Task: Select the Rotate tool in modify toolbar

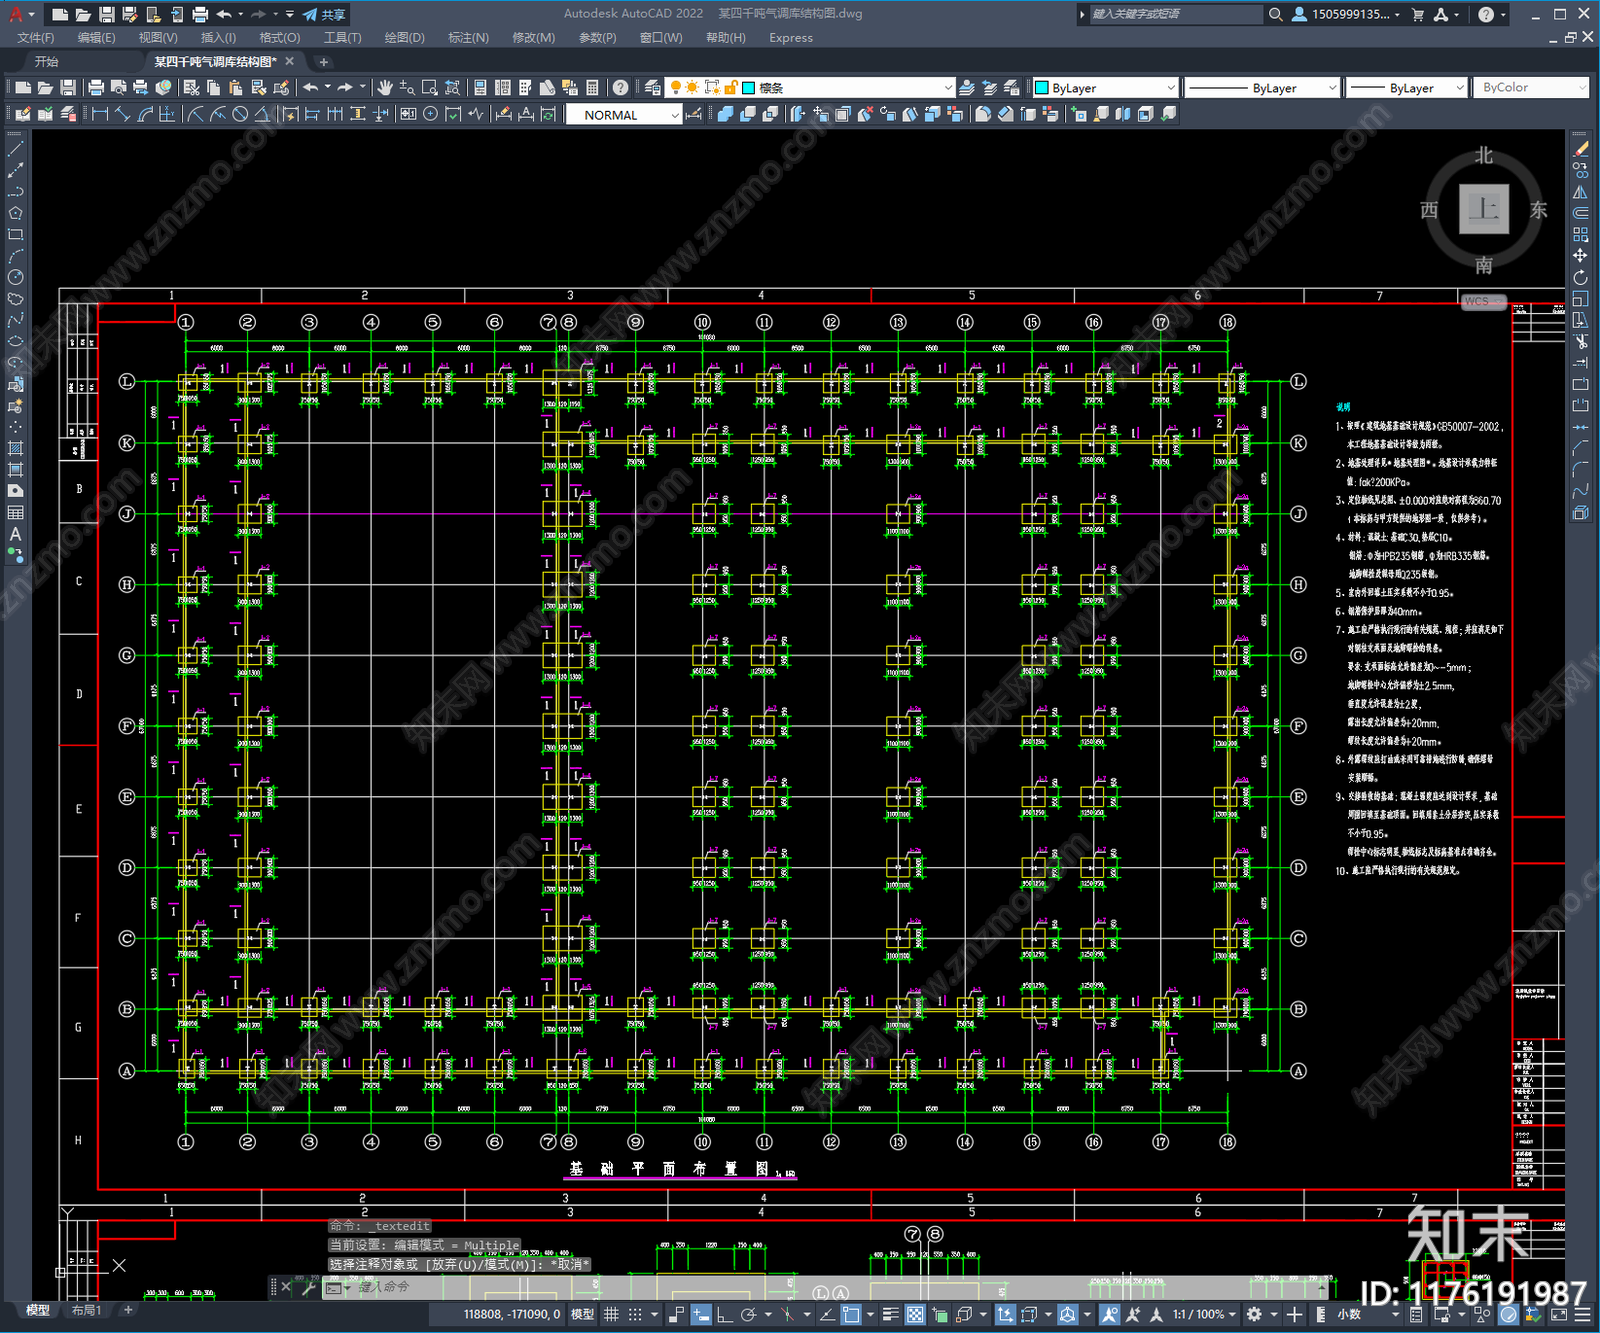Action: 1580,277
